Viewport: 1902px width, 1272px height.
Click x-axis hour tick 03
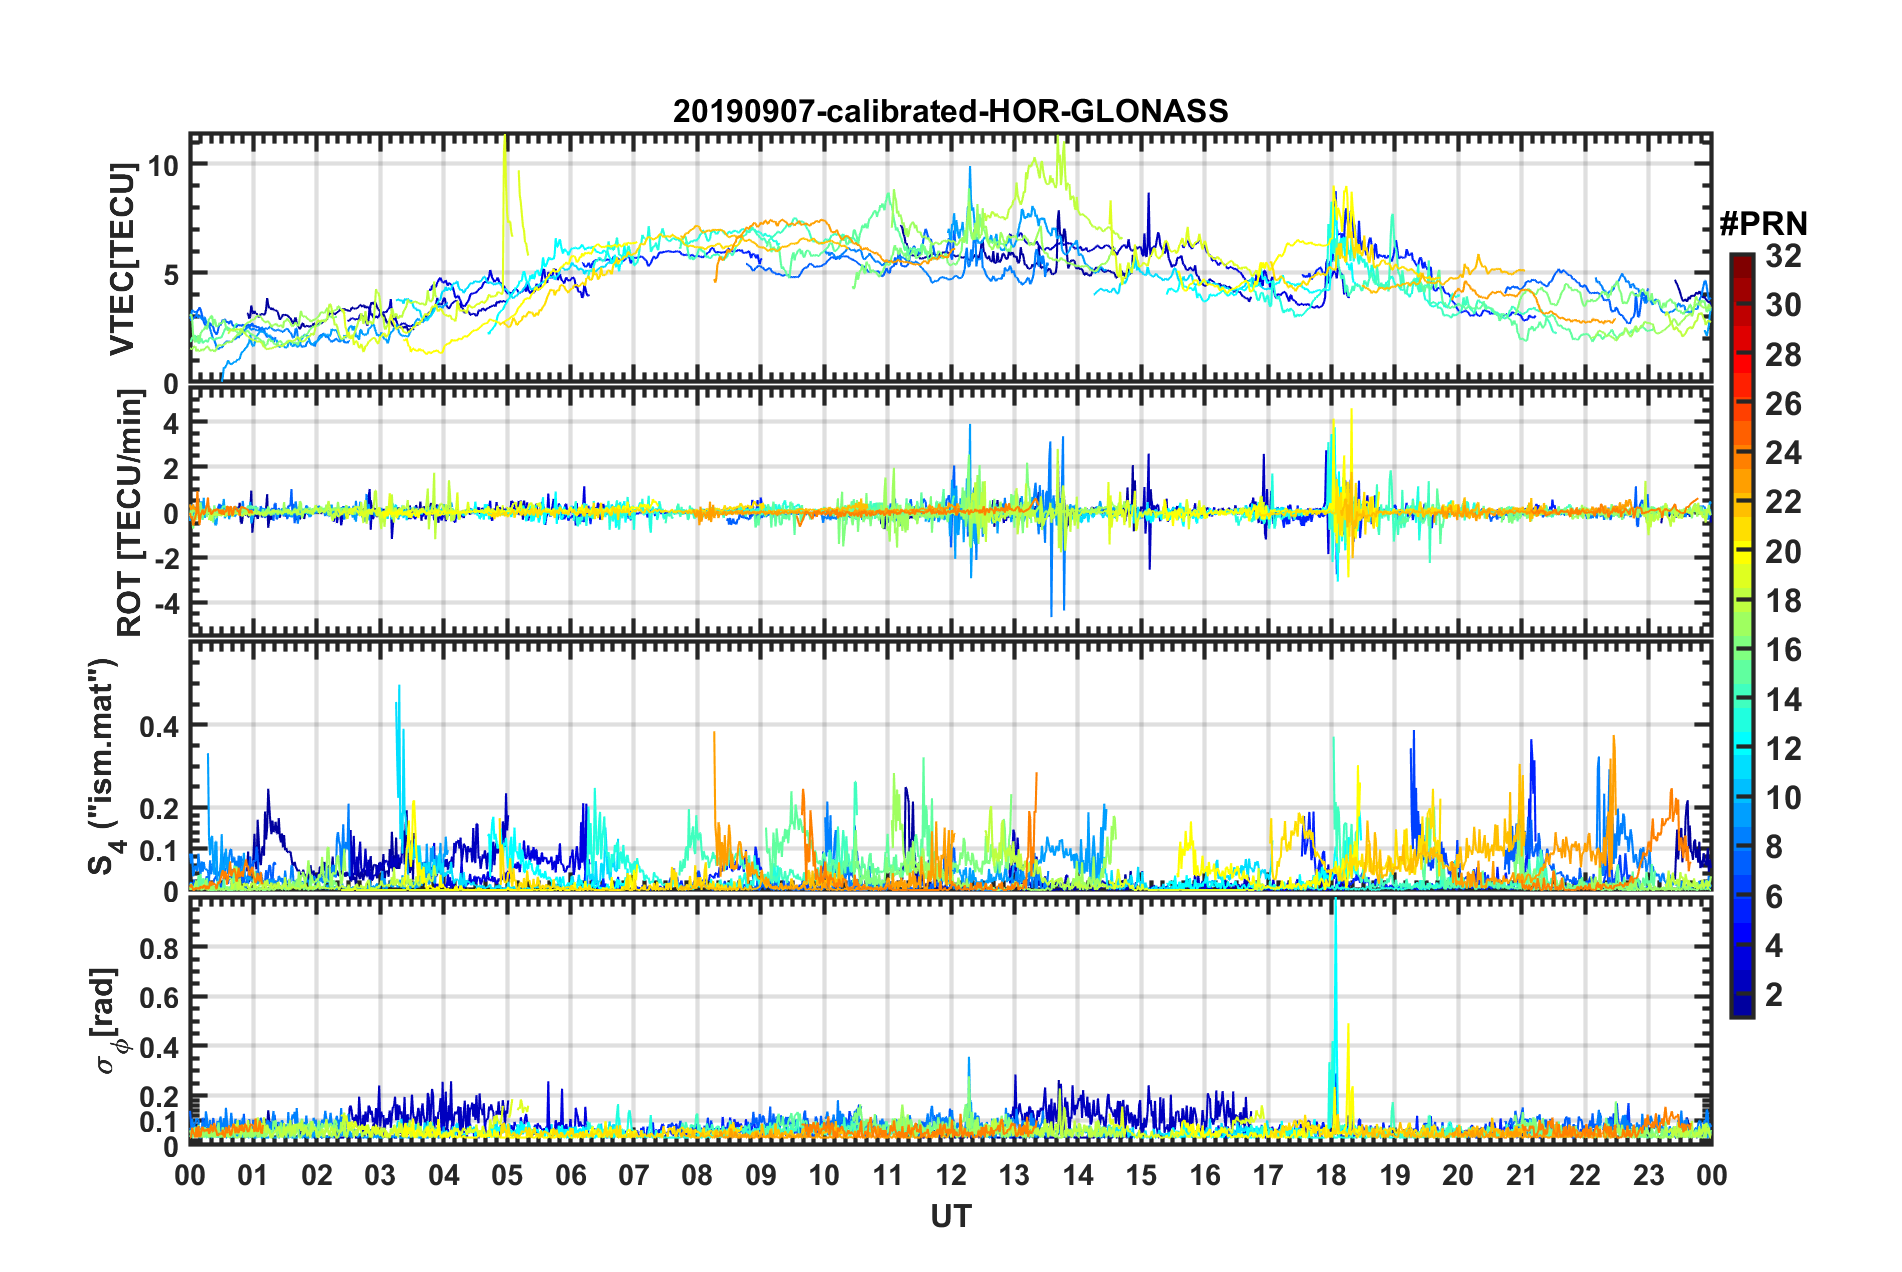380,1175
